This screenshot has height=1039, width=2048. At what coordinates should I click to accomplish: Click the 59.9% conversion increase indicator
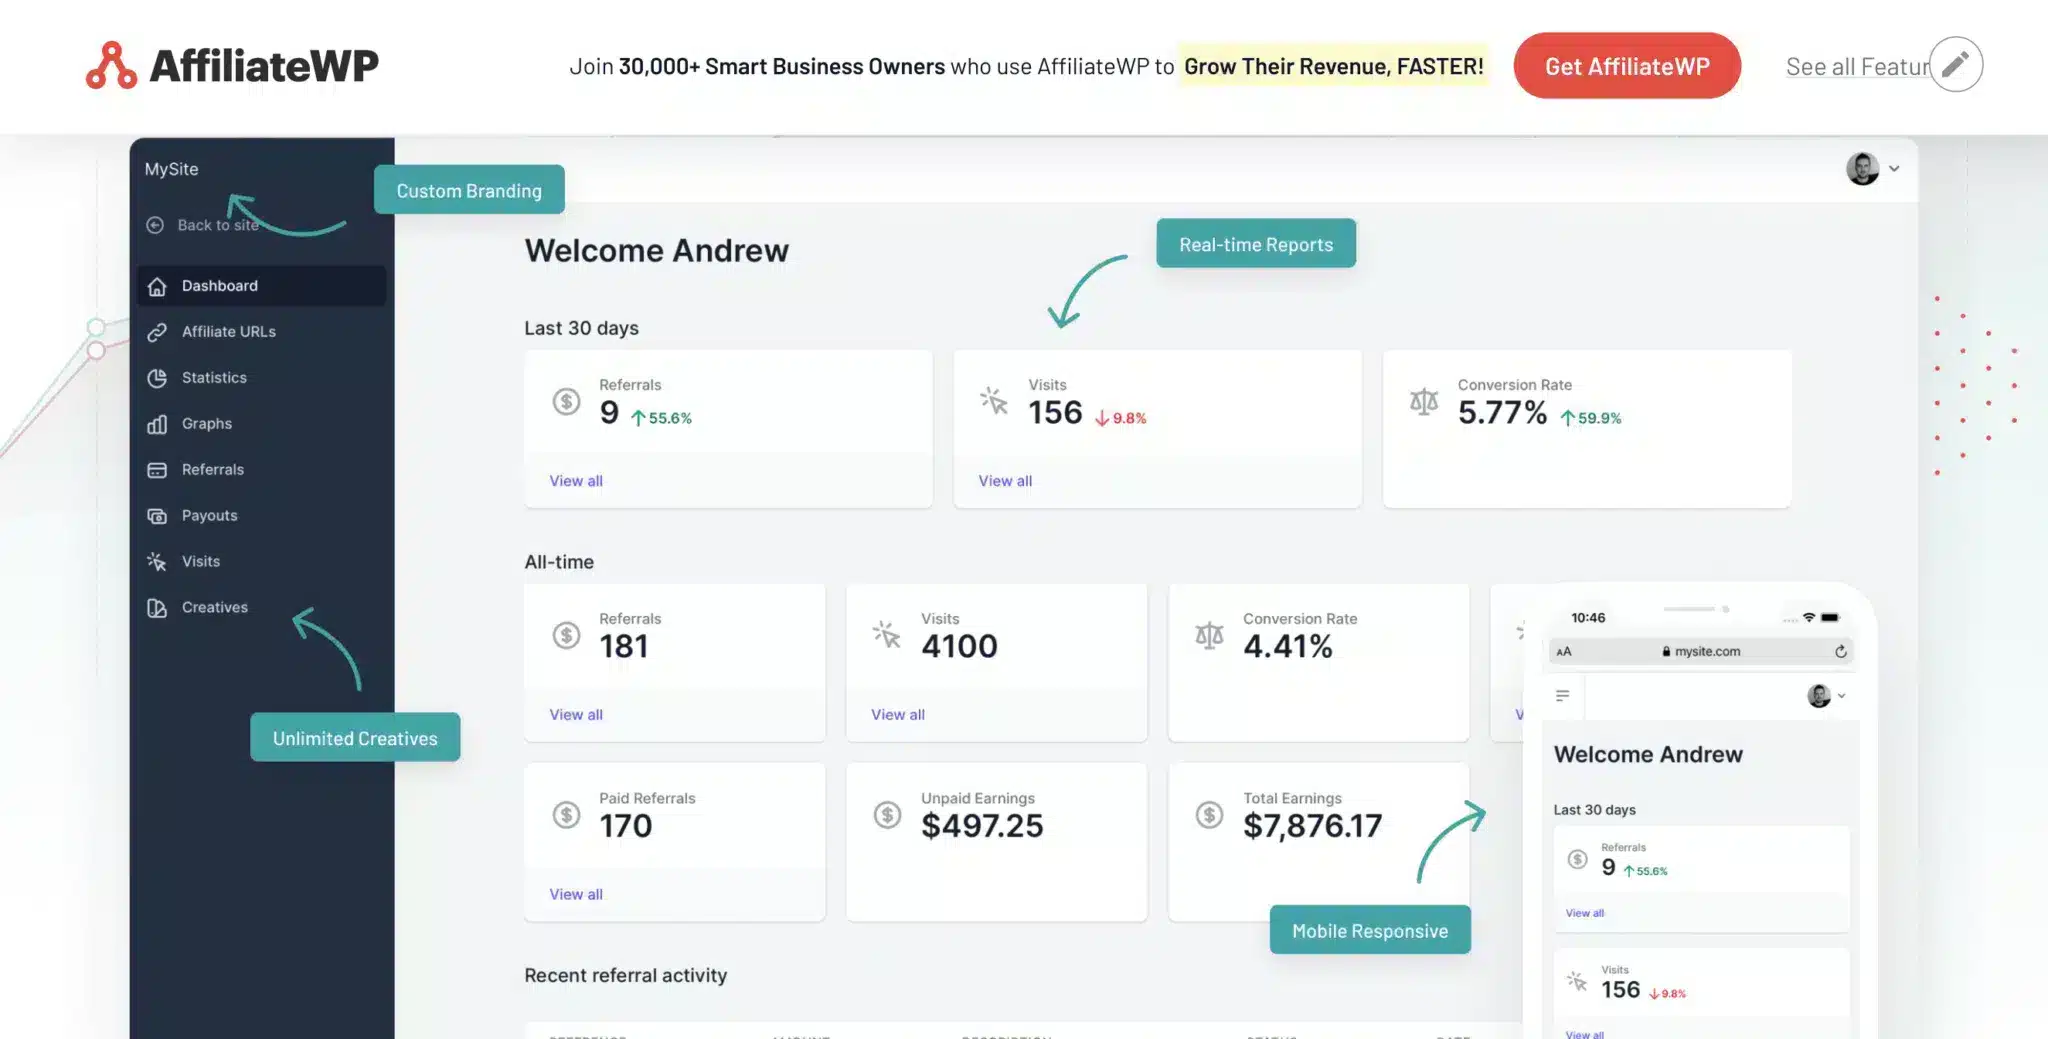pos(1591,418)
